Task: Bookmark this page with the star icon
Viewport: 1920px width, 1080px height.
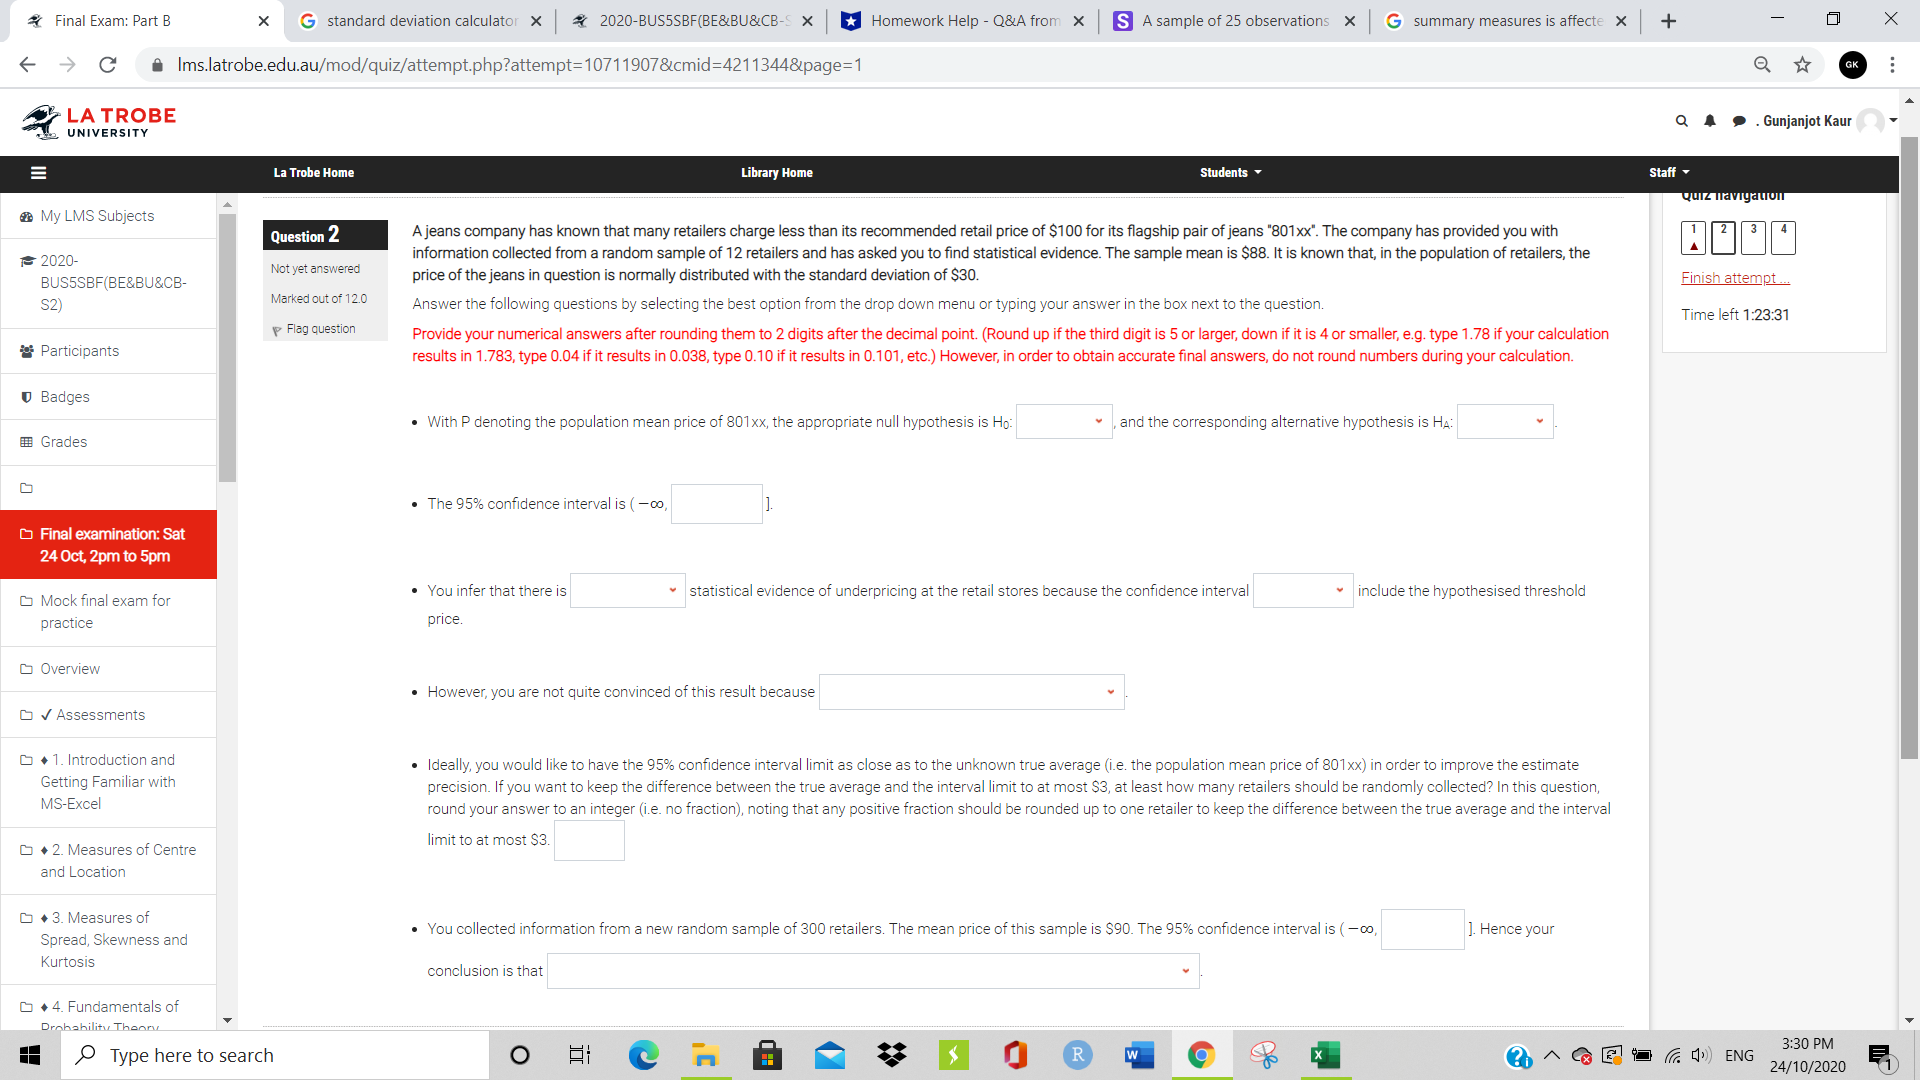Action: point(1803,64)
